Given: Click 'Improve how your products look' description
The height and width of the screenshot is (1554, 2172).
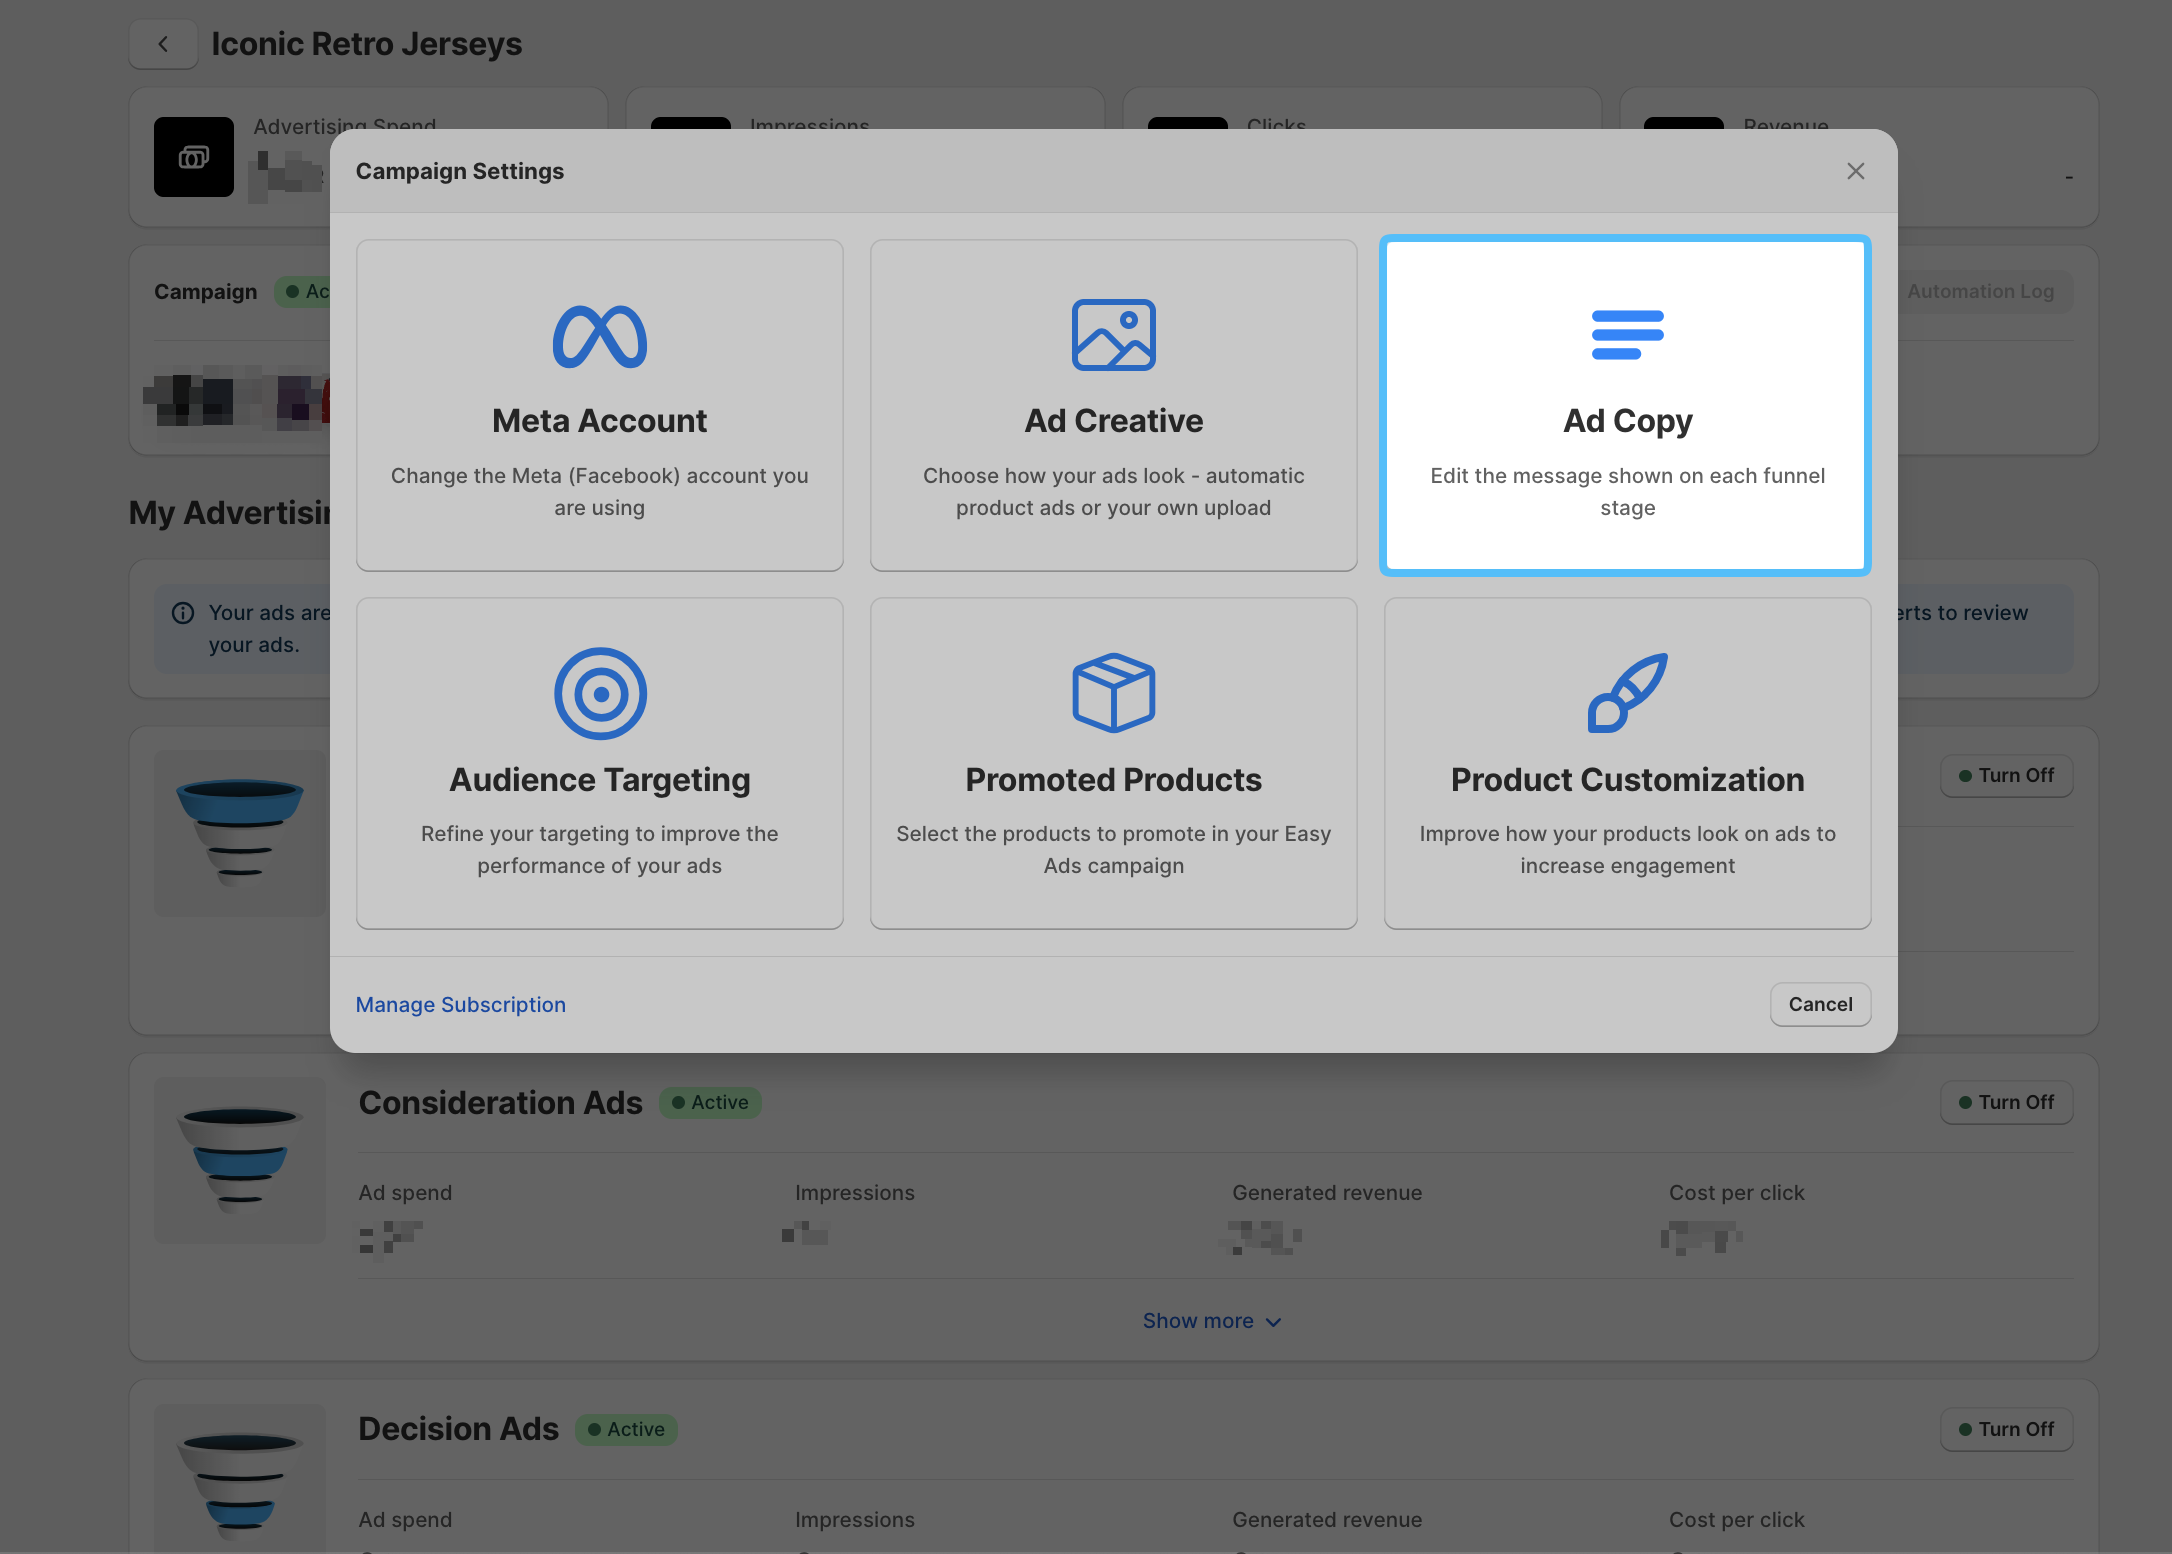Looking at the screenshot, I should pyautogui.click(x=1628, y=849).
